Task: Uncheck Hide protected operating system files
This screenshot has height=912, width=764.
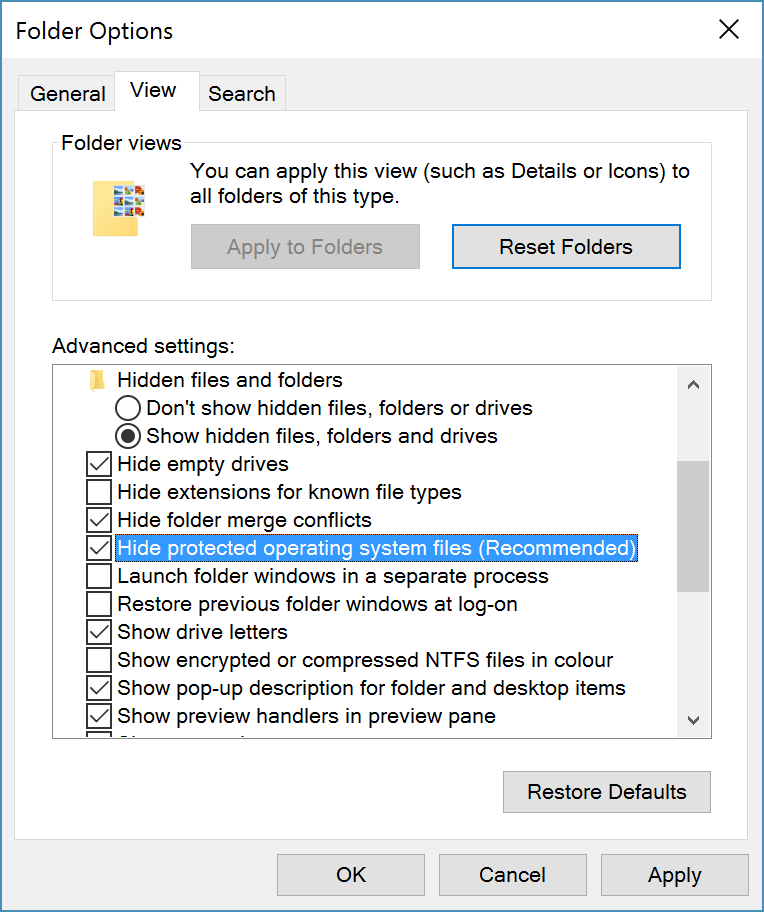Action: pyautogui.click(x=99, y=548)
